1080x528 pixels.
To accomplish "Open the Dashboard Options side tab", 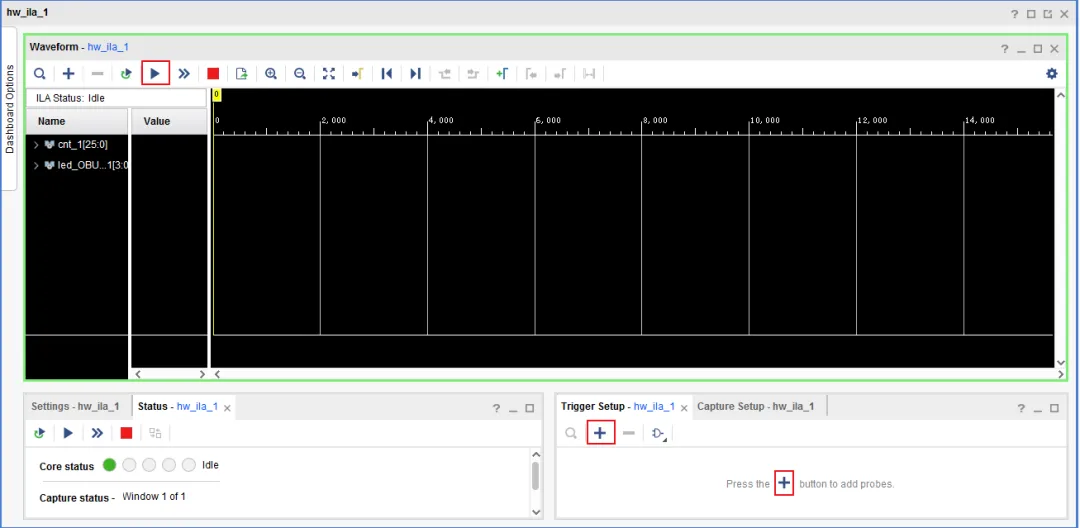I will point(9,109).
